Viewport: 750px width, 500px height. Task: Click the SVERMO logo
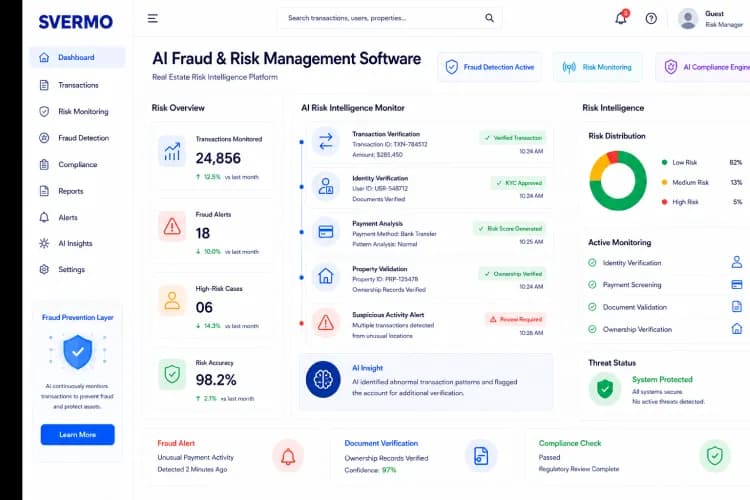[76, 22]
